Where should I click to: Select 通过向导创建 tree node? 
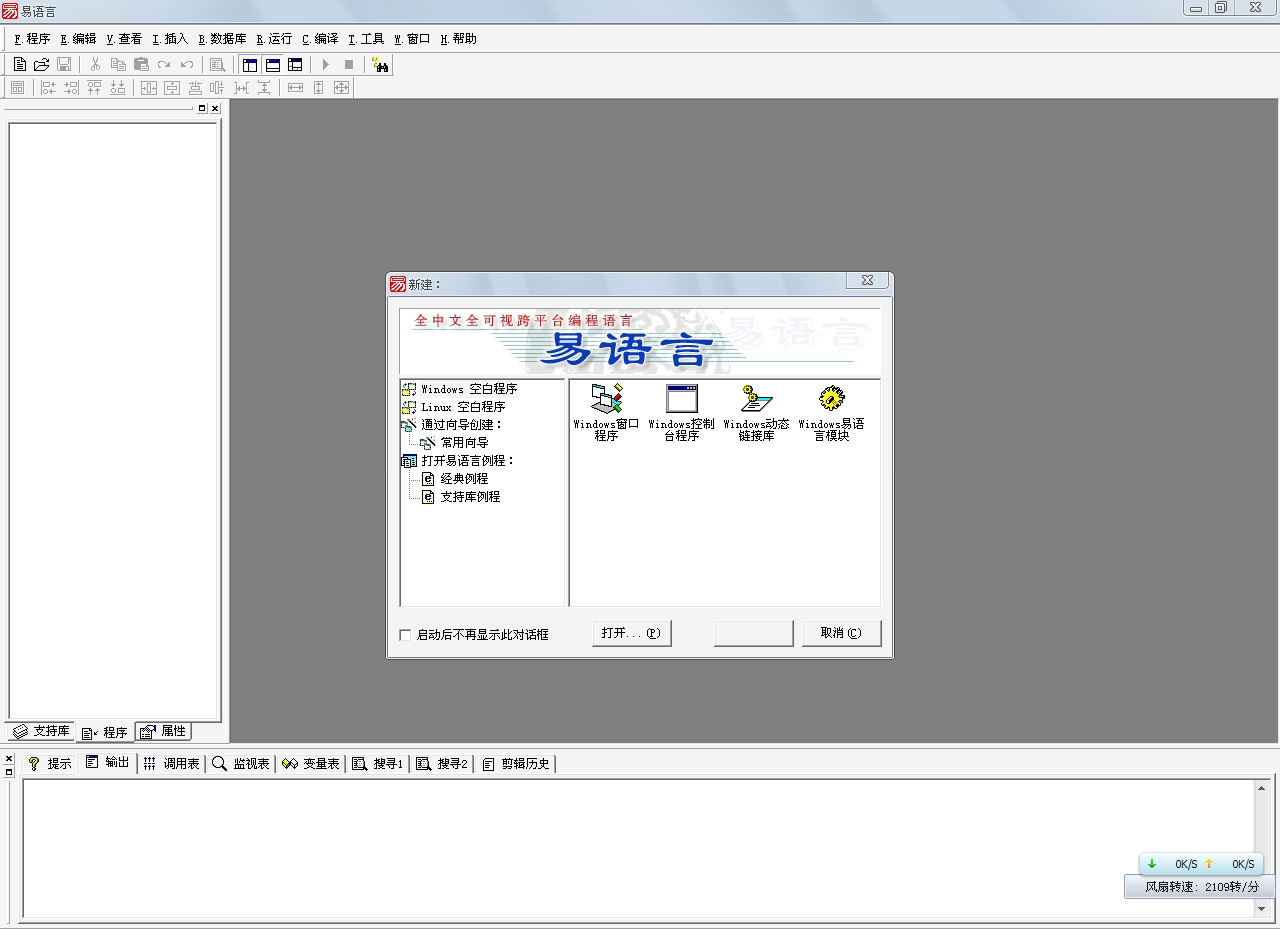(x=461, y=425)
